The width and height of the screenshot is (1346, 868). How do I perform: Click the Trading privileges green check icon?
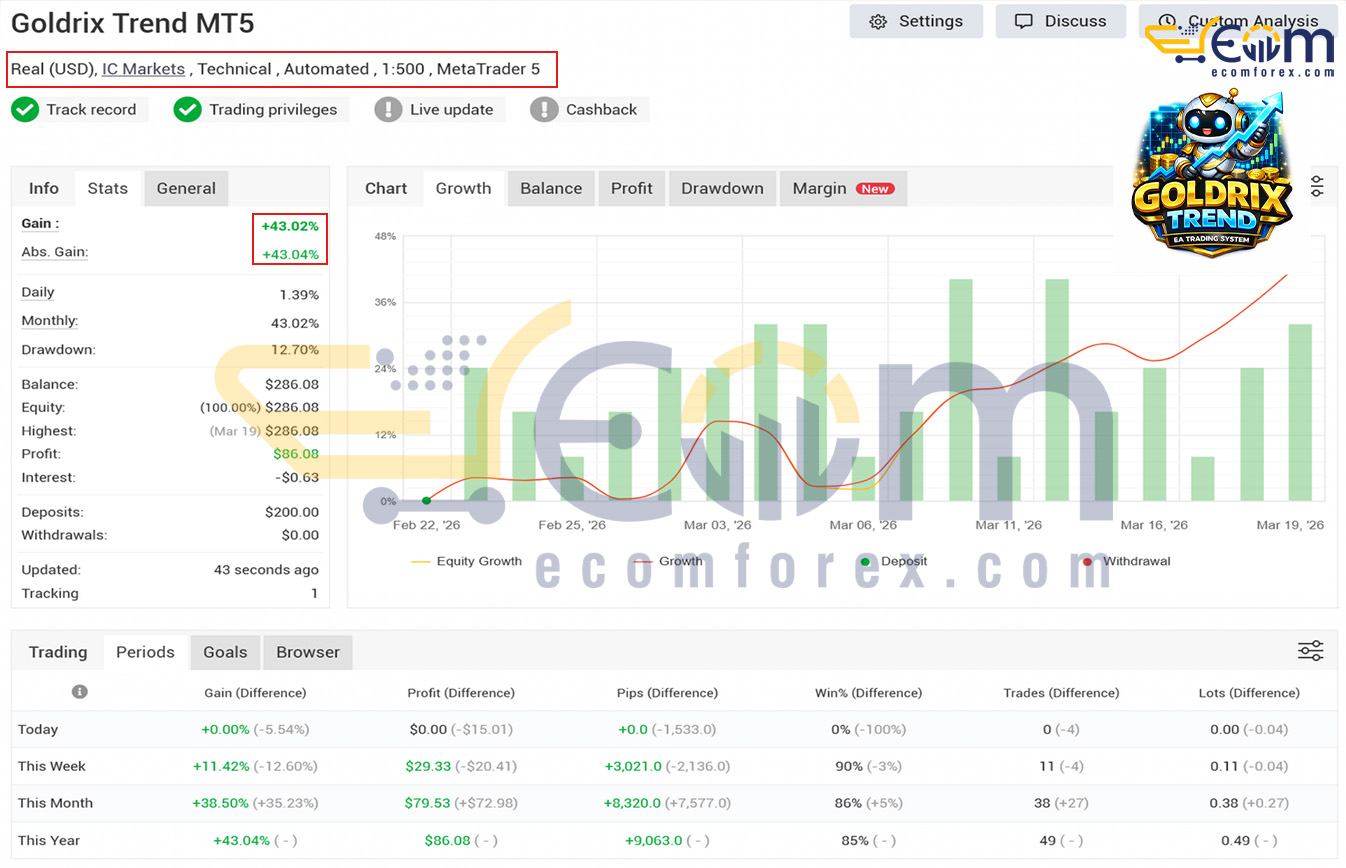(x=188, y=110)
